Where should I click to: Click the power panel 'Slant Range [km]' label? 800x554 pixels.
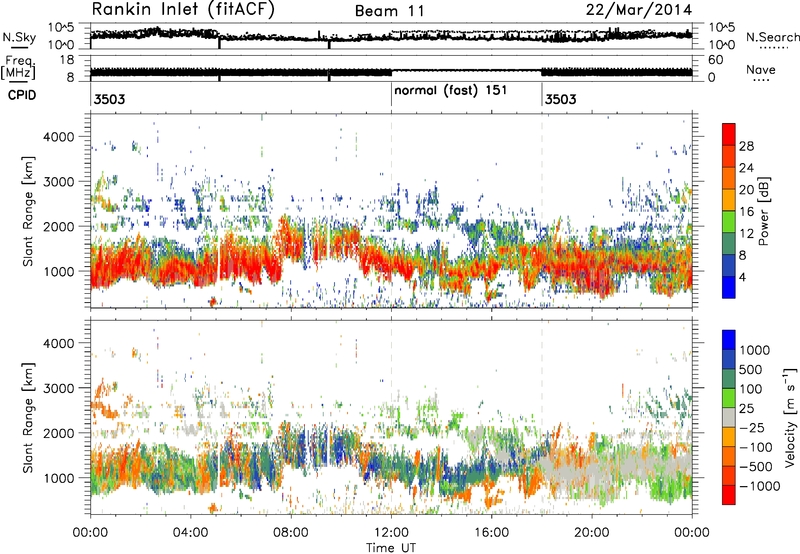[x=28, y=212]
